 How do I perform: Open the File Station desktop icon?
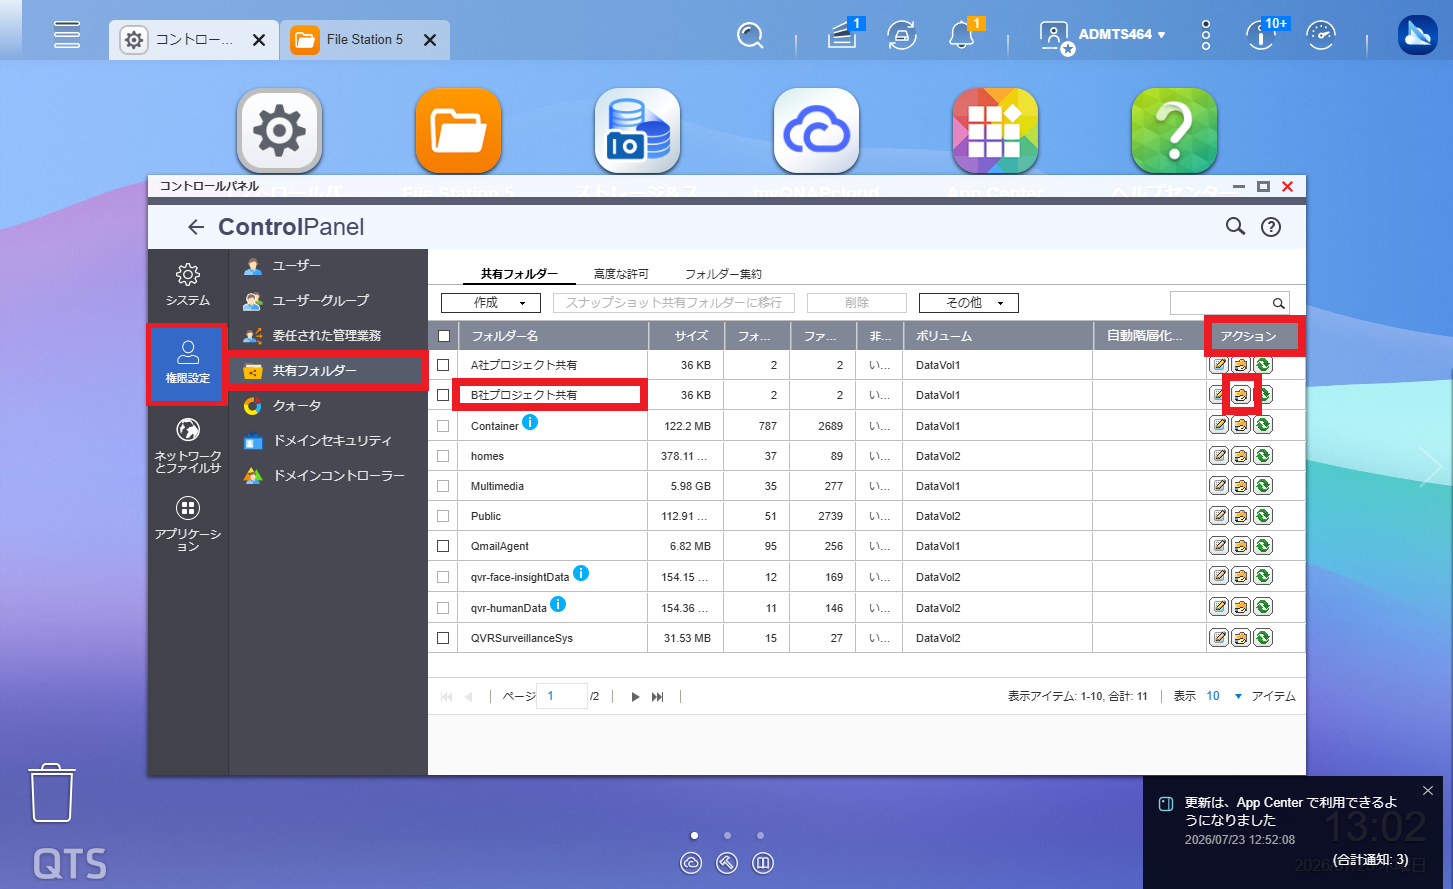458,131
